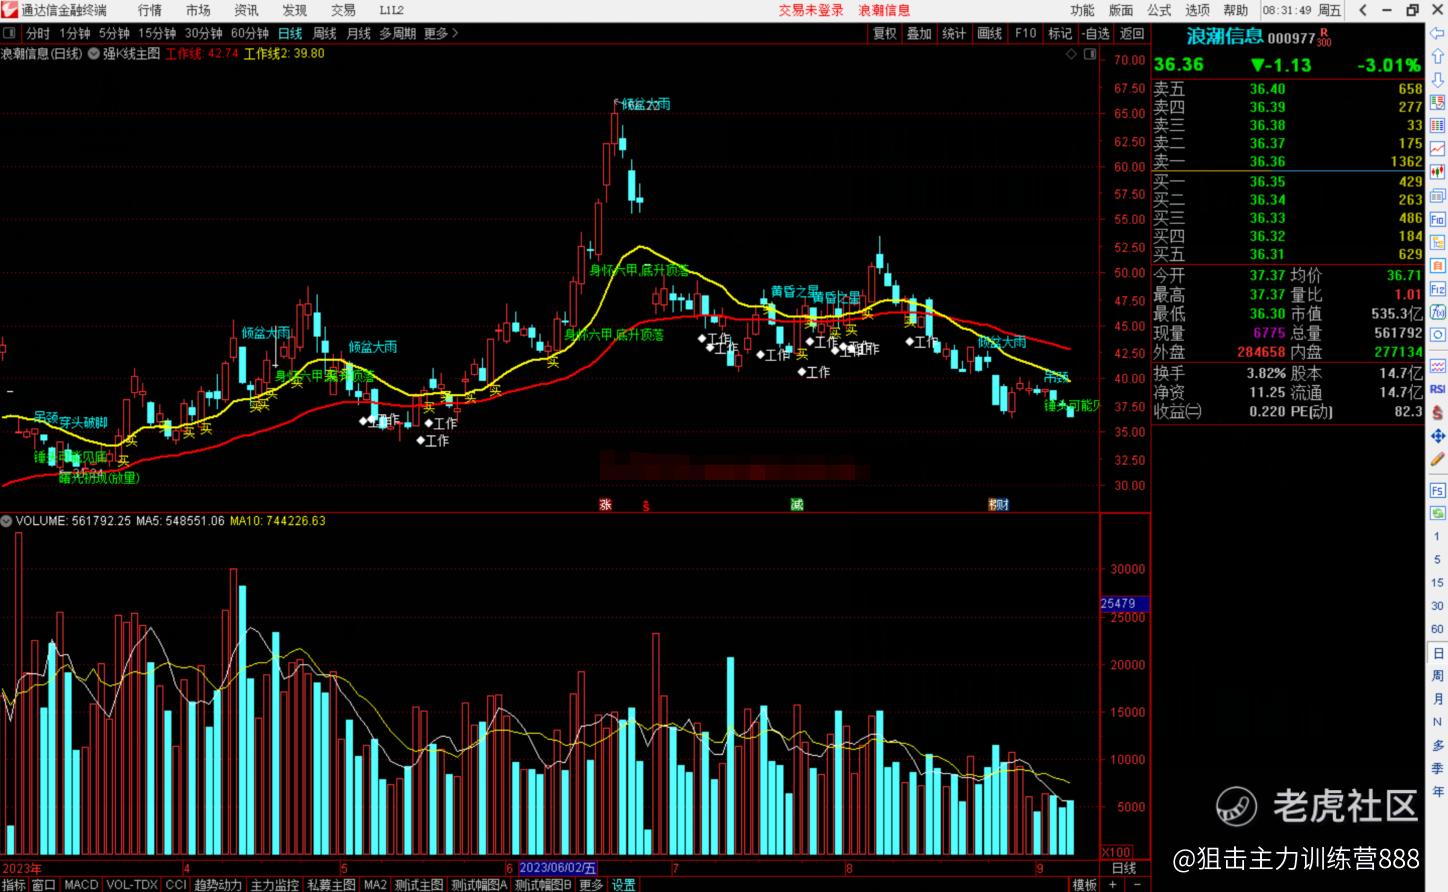Open 更多 indicators at bottom bar

(591, 885)
